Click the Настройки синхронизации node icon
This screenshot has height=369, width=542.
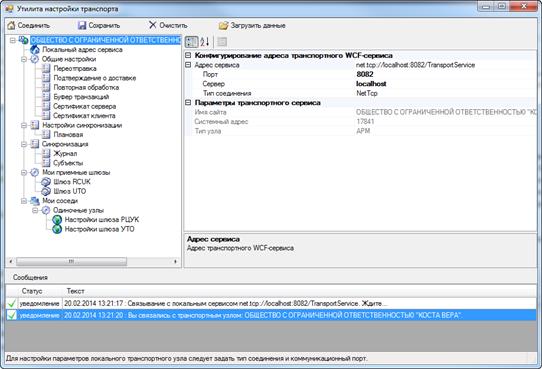(x=35, y=125)
